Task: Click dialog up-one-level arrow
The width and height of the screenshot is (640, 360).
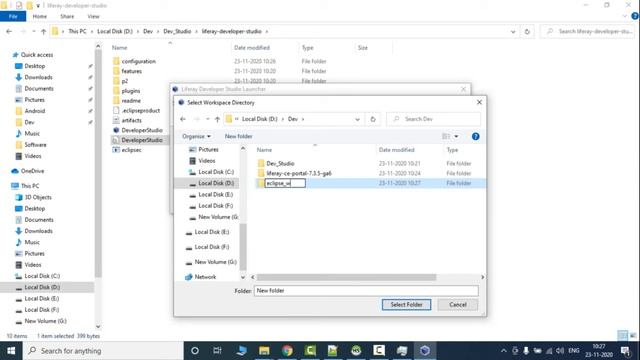Action: point(217,119)
